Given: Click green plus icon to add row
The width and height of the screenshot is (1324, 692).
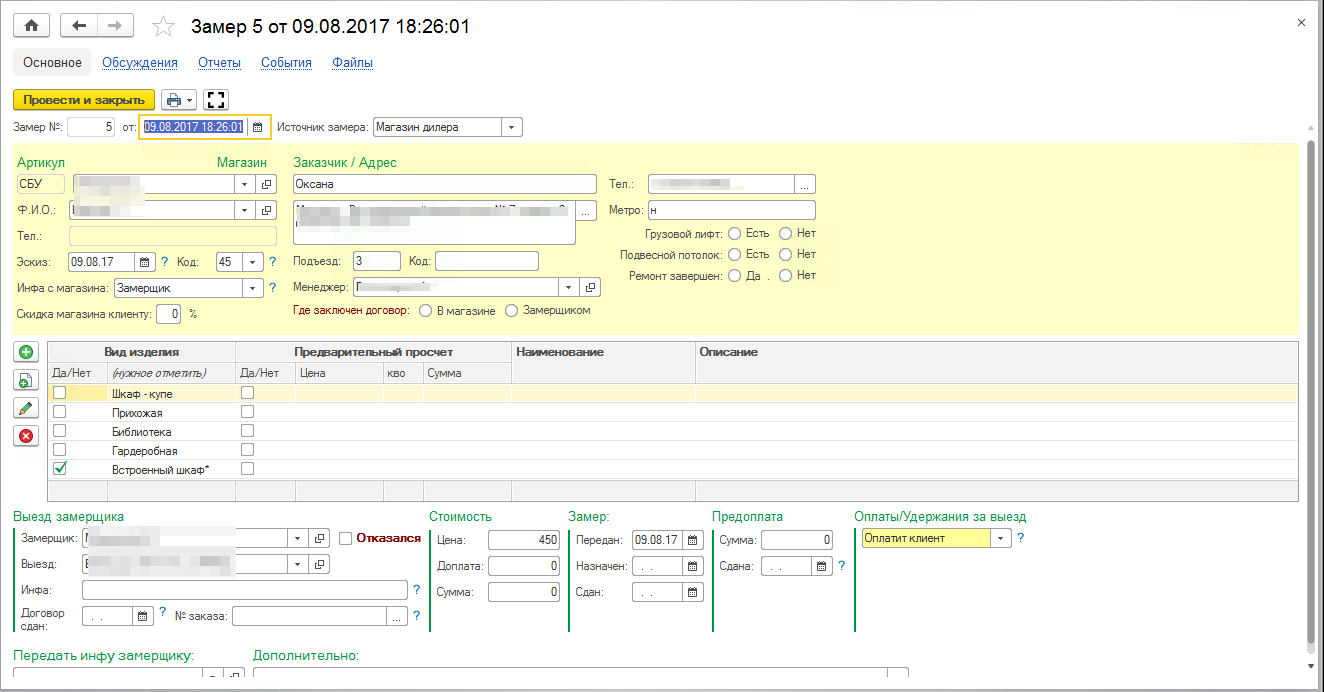Looking at the screenshot, I should pyautogui.click(x=26, y=352).
